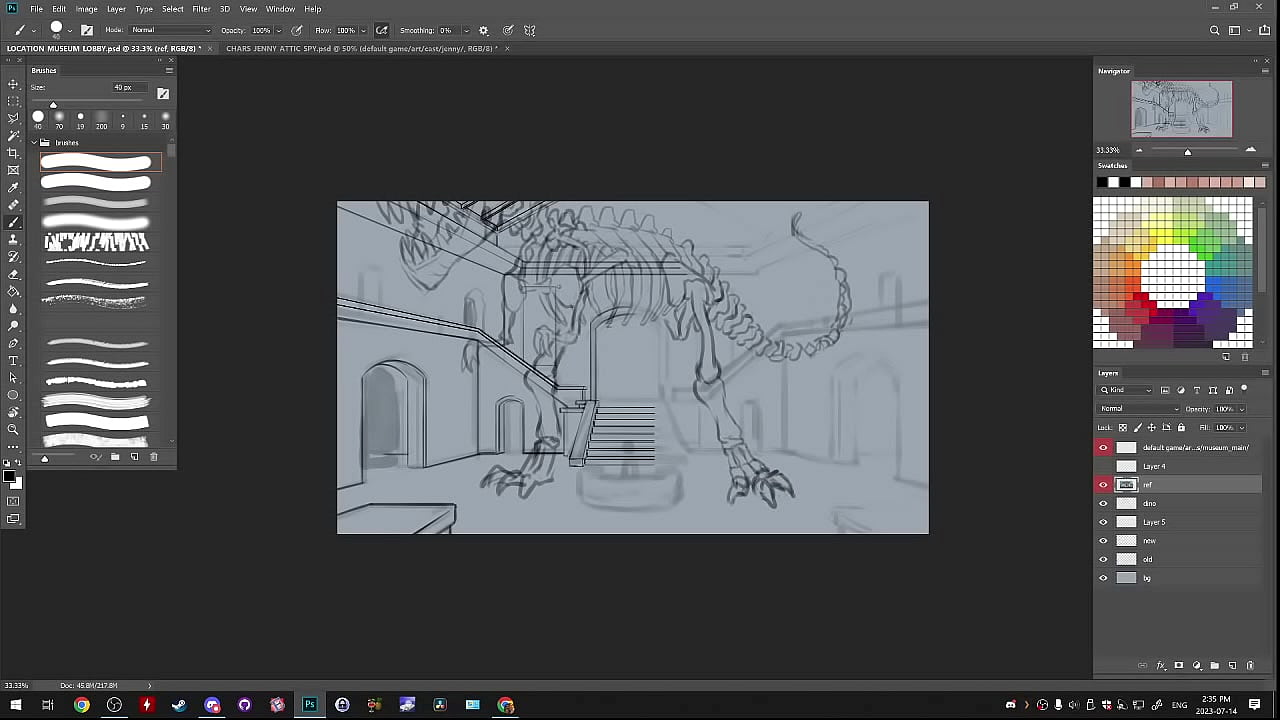Toggle lock transparent pixels
This screenshot has height=720, width=1280.
(1123, 427)
